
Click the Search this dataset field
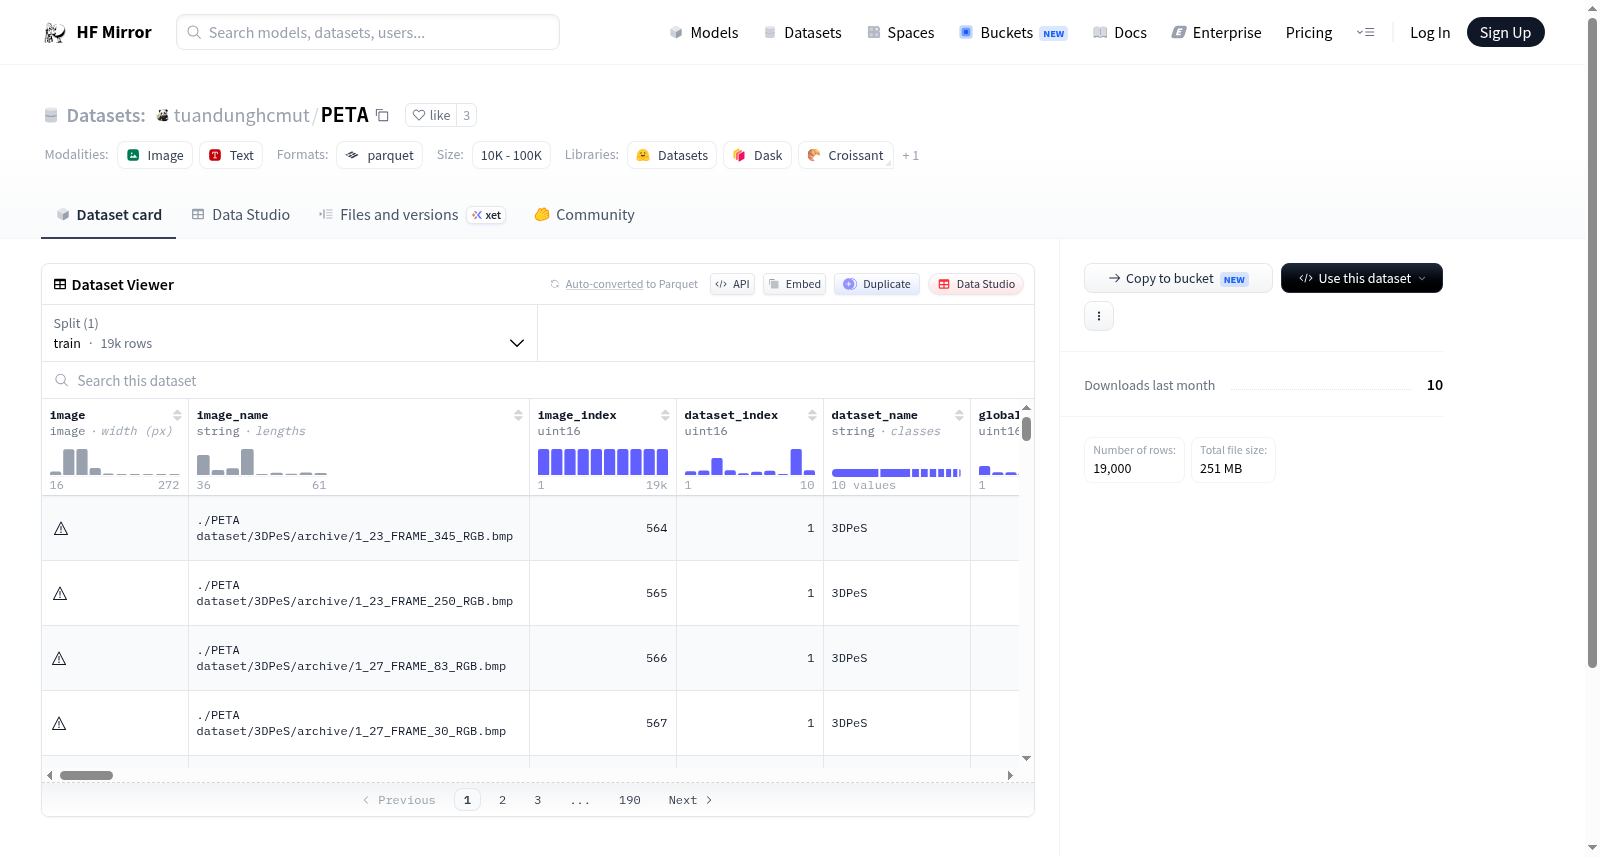[x=538, y=380]
